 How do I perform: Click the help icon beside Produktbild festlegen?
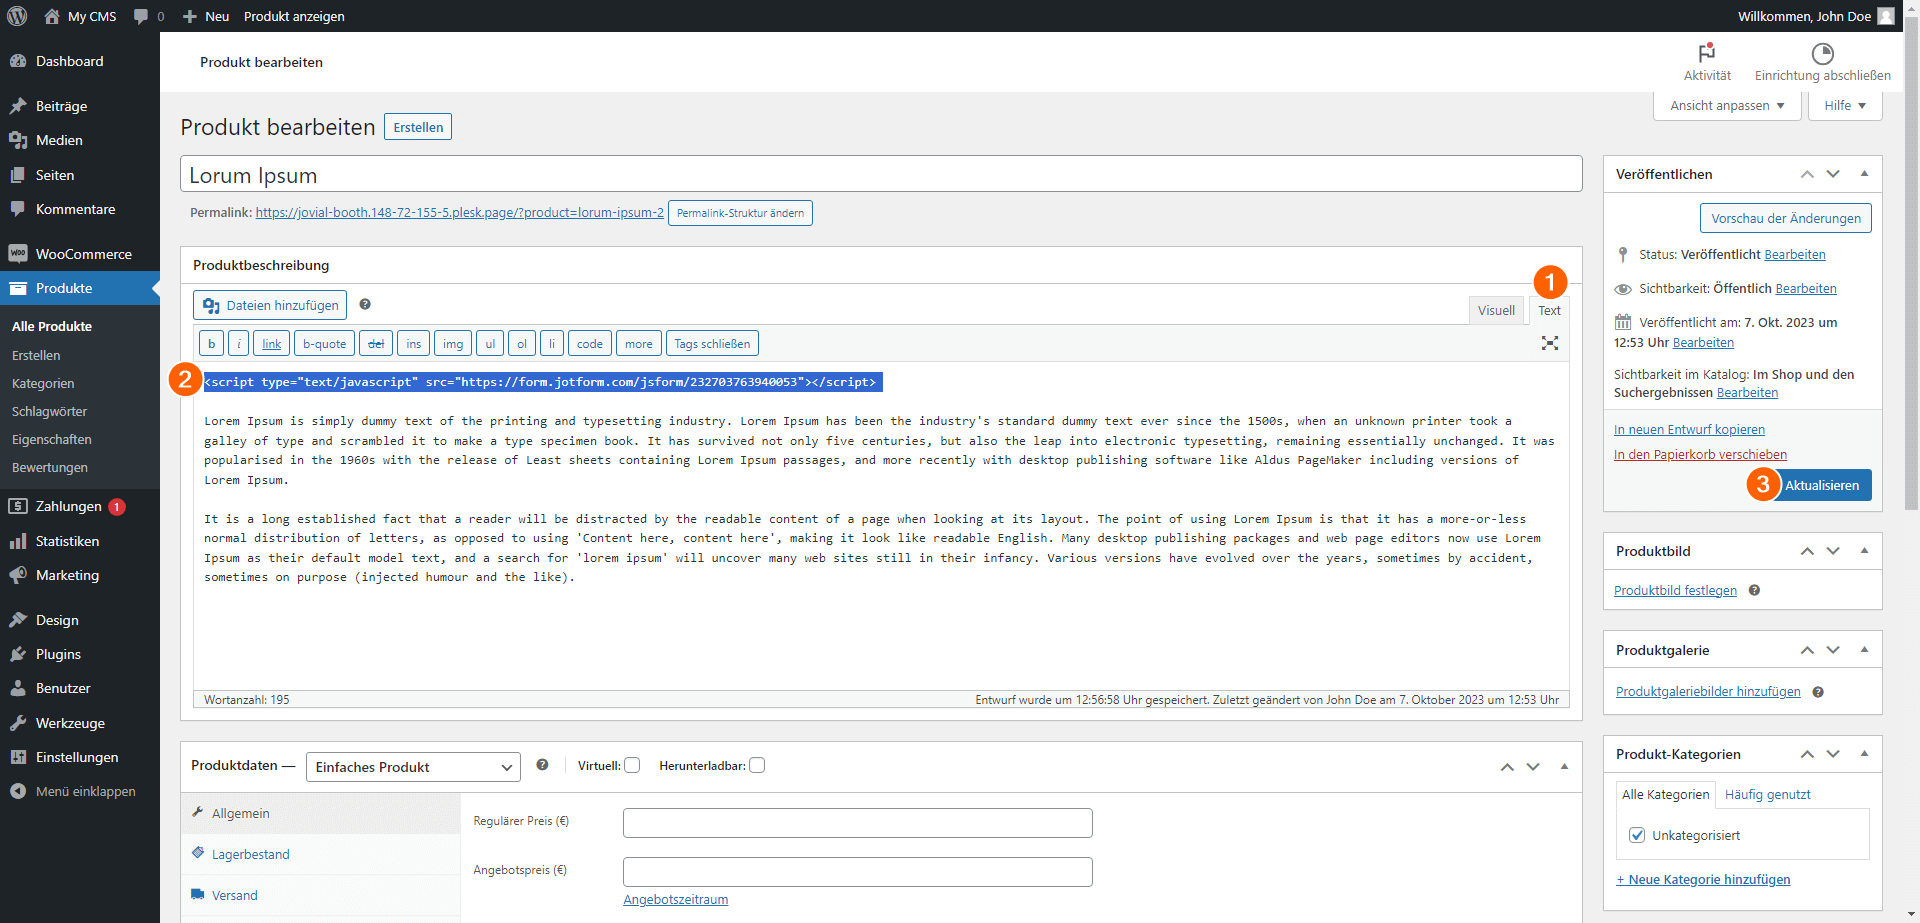(x=1754, y=590)
